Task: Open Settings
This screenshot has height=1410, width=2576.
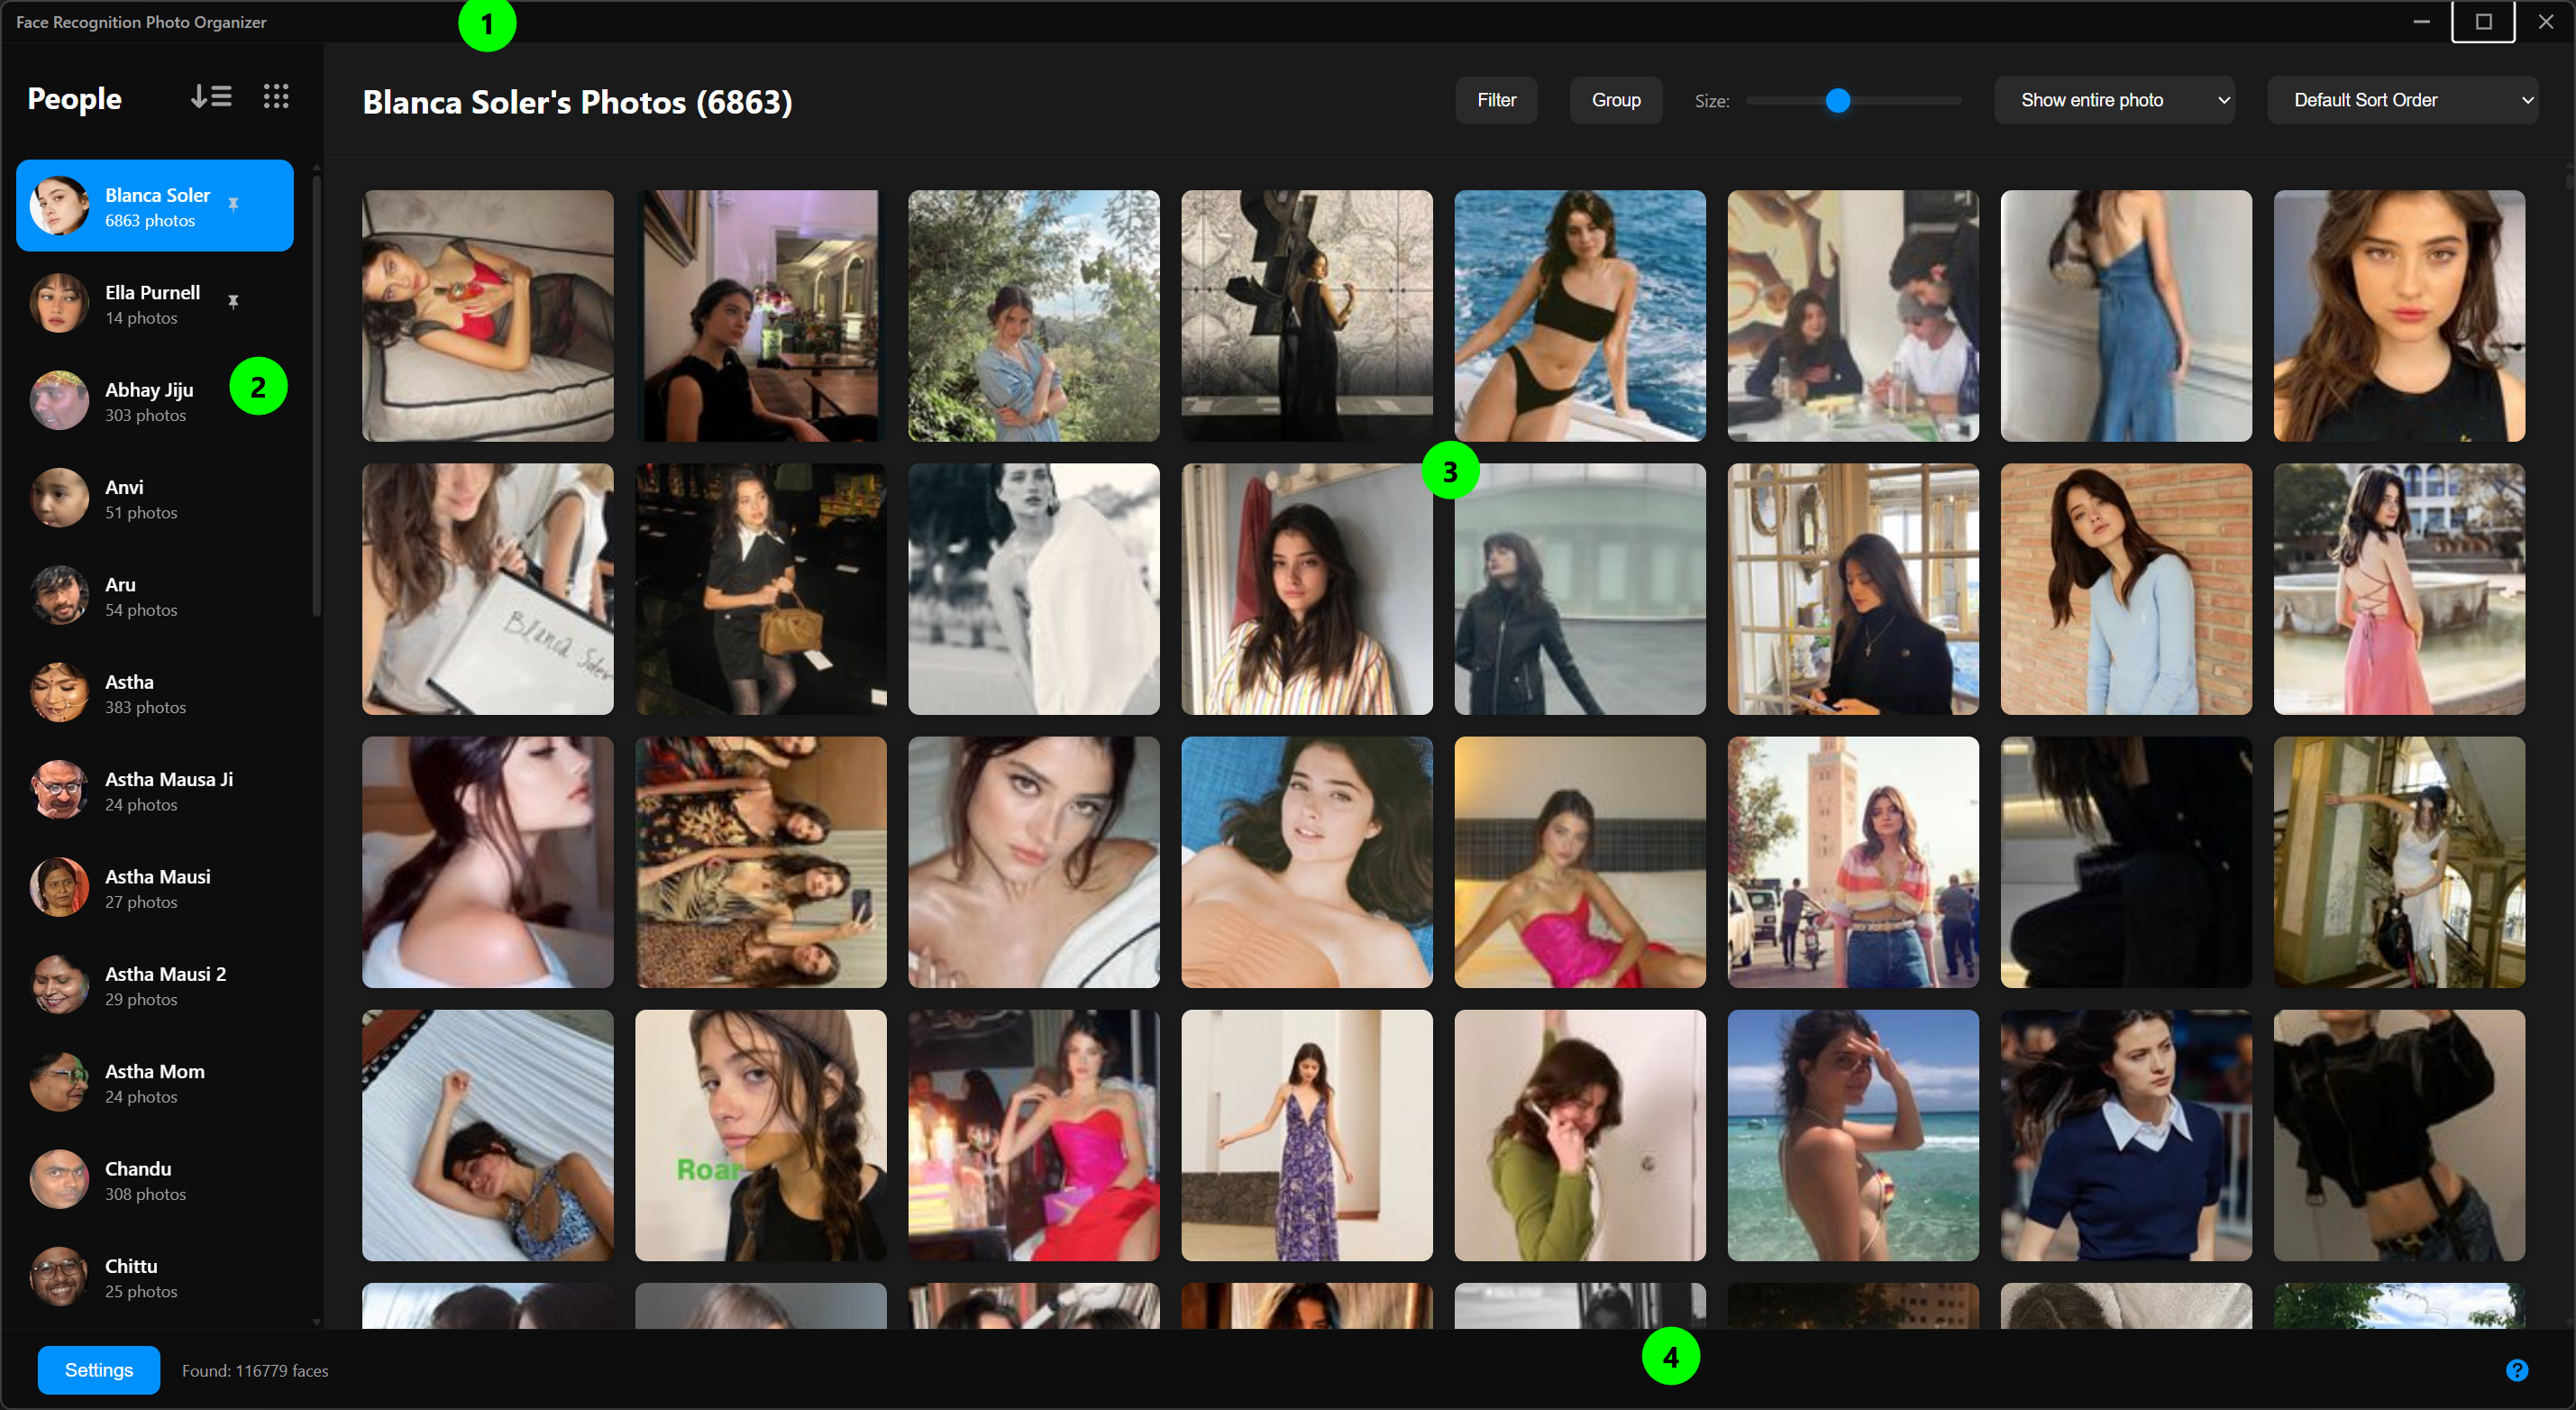Action: [99, 1369]
